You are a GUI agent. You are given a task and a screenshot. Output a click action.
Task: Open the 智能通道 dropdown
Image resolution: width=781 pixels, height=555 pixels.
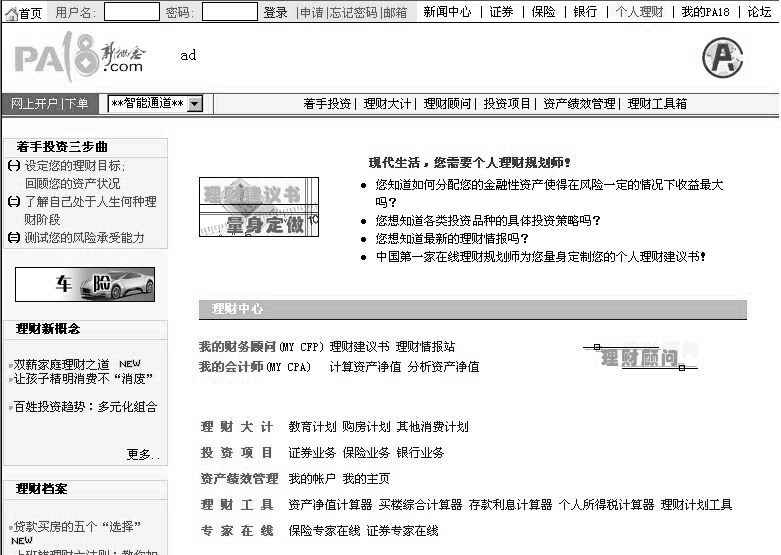coord(155,104)
